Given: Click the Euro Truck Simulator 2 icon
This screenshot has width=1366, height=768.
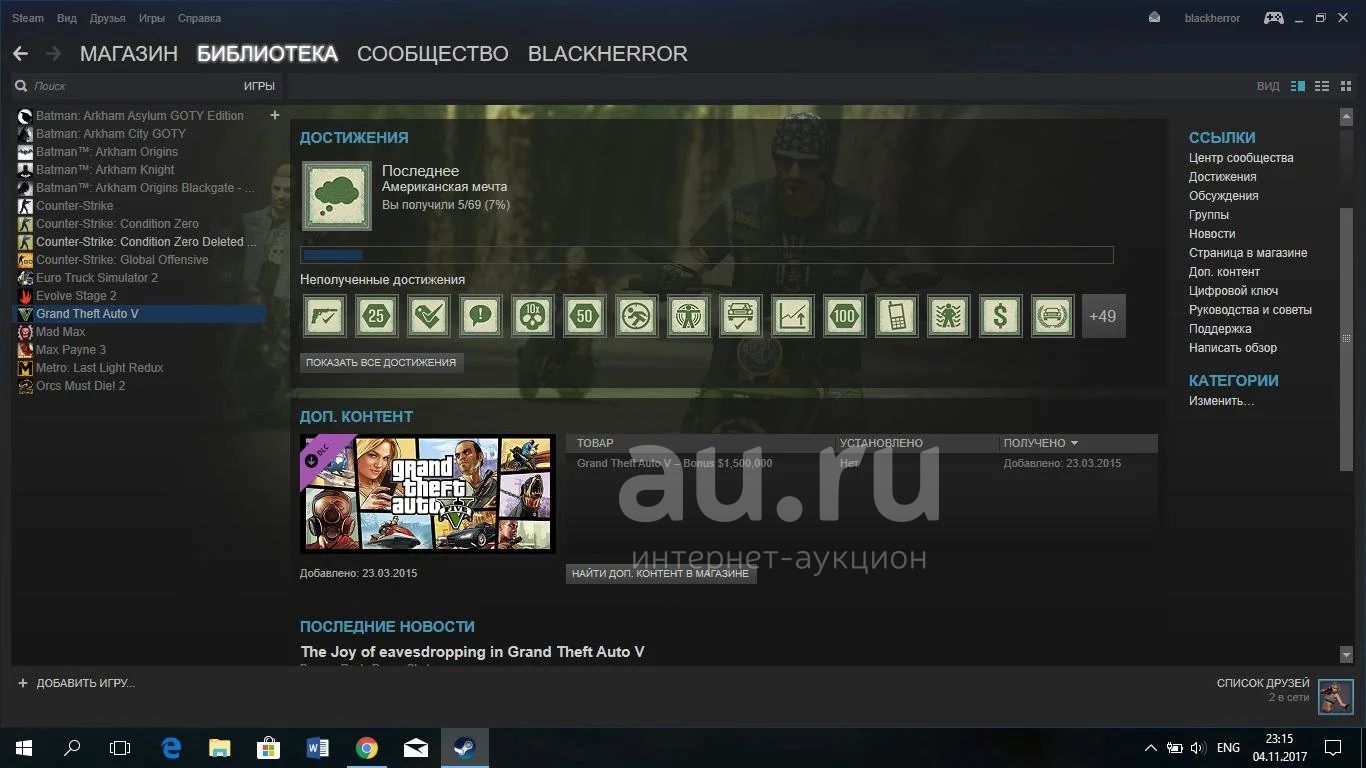Looking at the screenshot, I should tap(26, 278).
